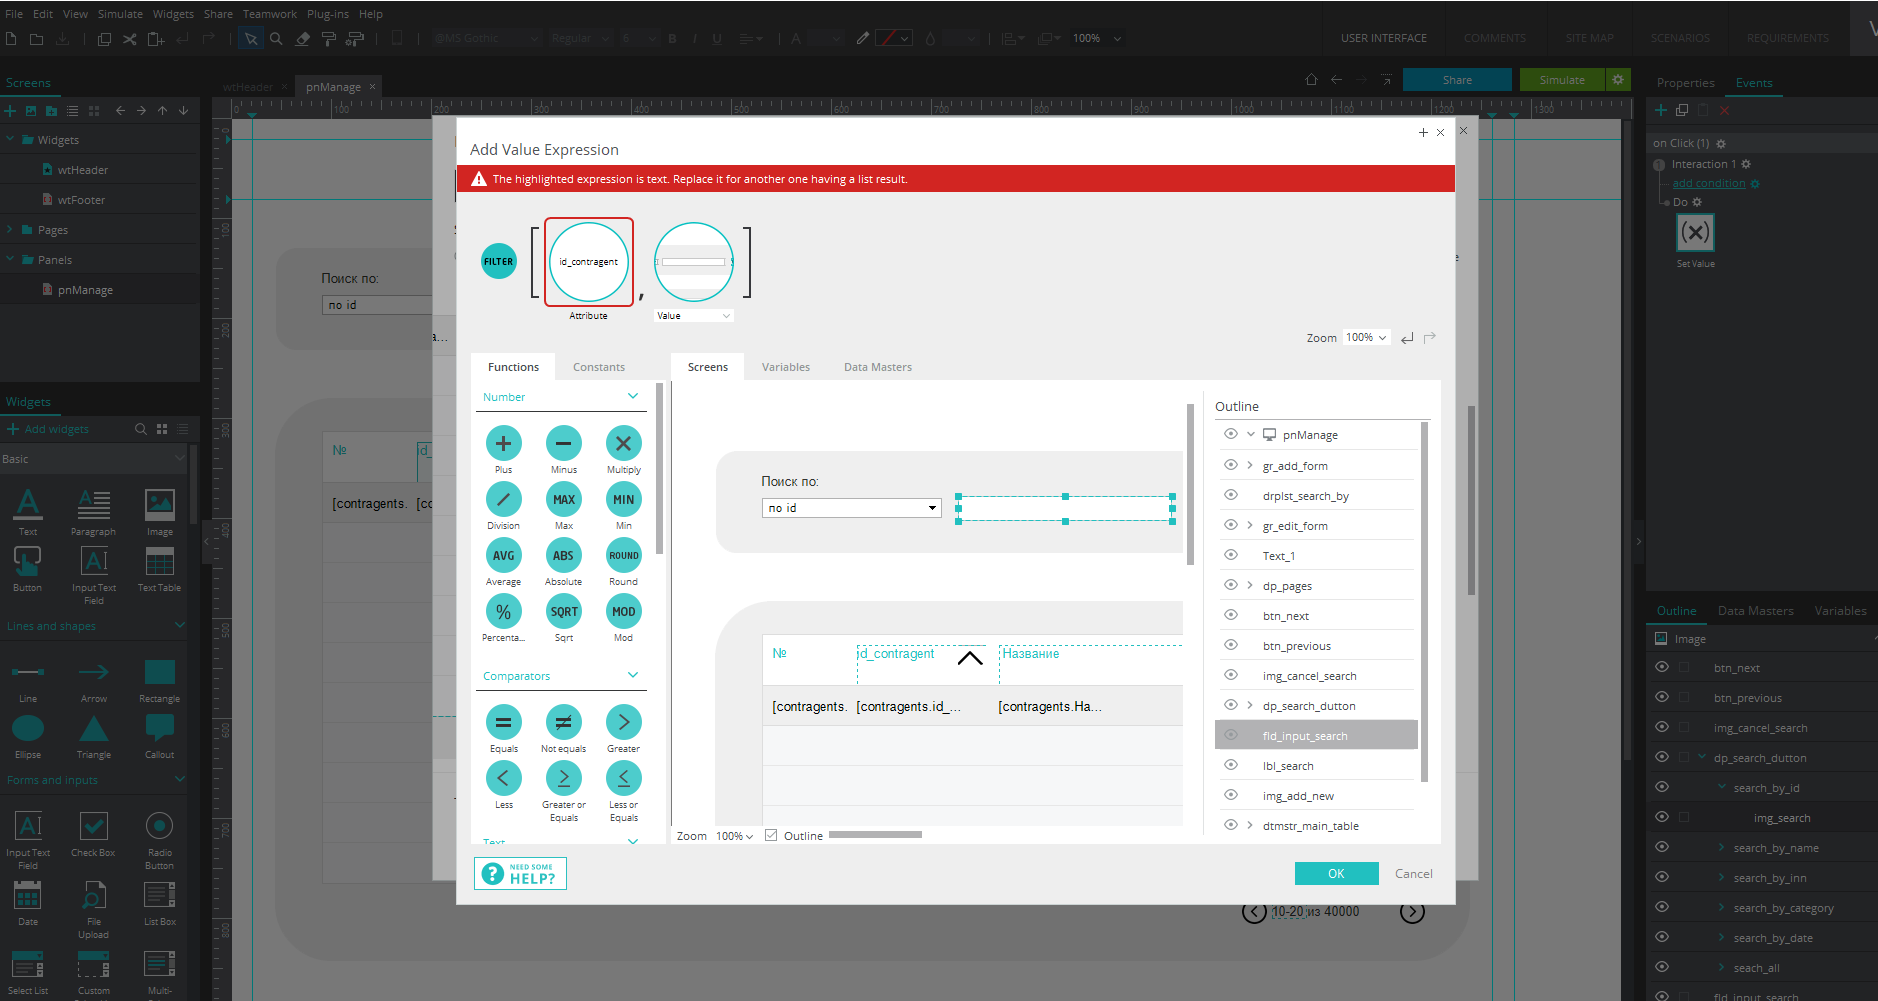The image size is (1878, 1001).
Task: Toggle the Outline checkbox below canvas
Action: 771,836
